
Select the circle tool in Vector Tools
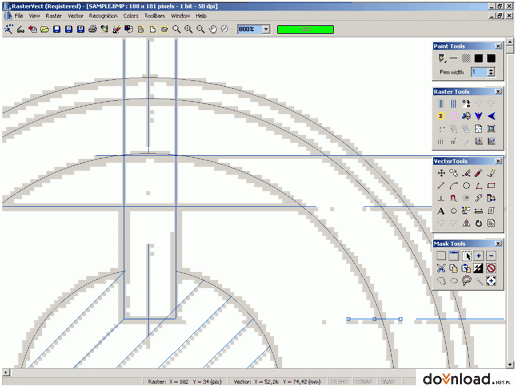click(466, 186)
